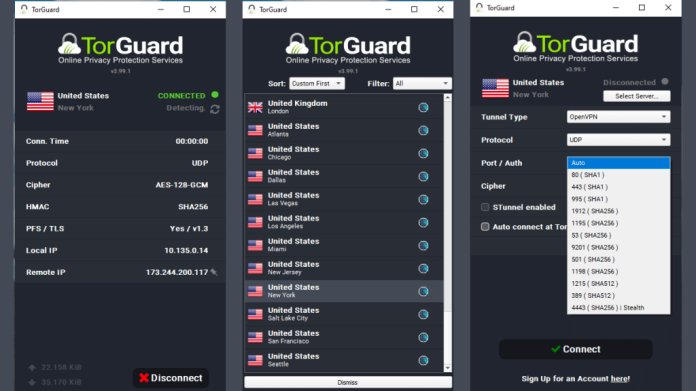
Task: Click the globe icon for United States Dallas
Action: [423, 177]
